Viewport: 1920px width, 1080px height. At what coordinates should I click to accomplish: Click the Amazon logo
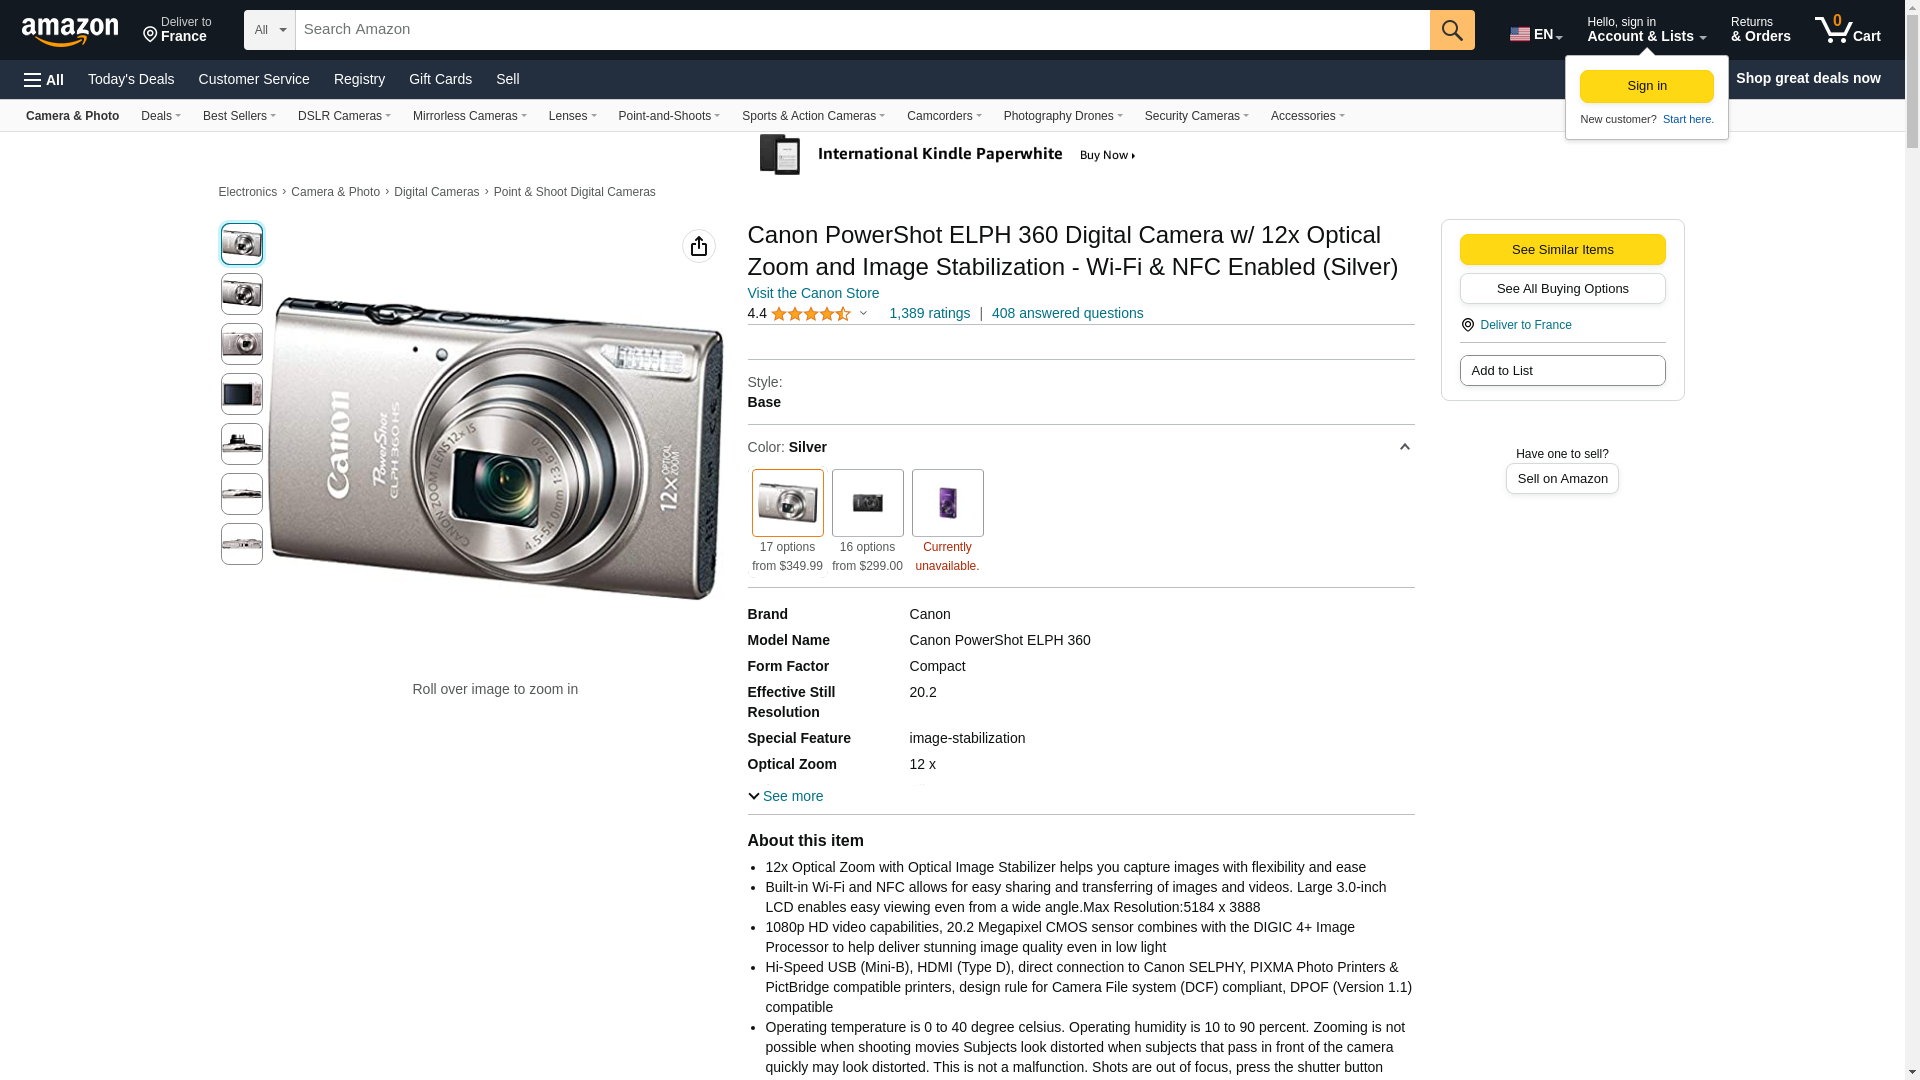[70, 32]
